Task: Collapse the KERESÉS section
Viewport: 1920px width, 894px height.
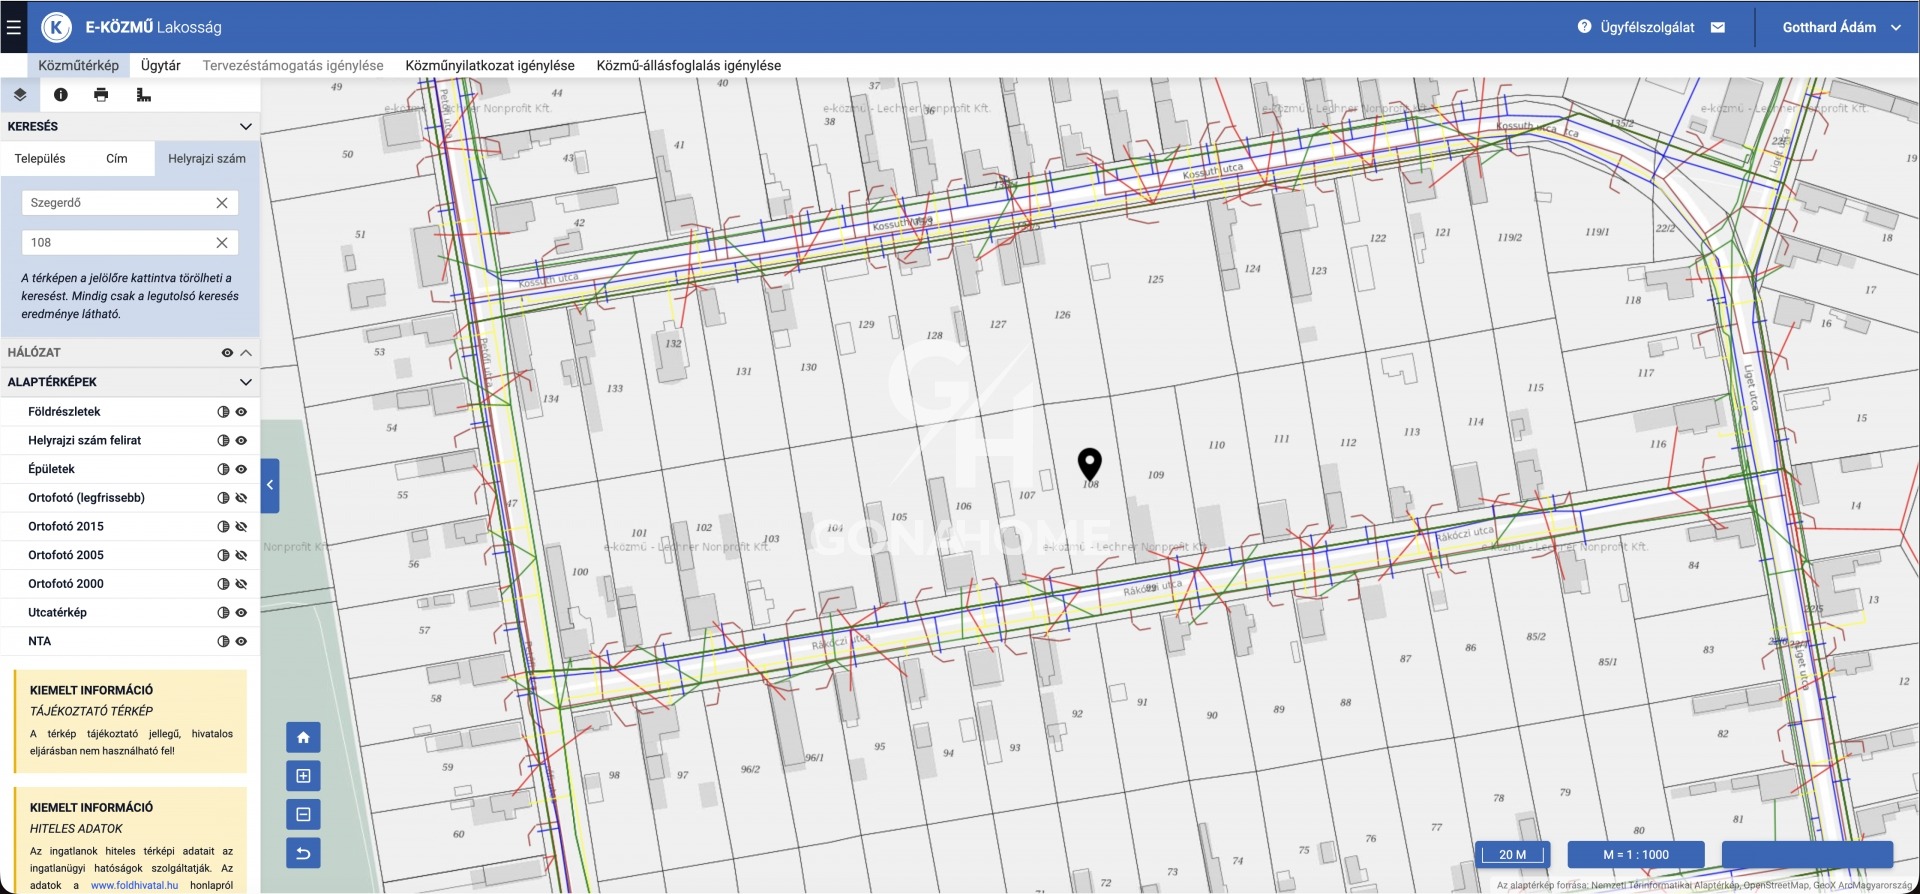Action: (x=245, y=127)
